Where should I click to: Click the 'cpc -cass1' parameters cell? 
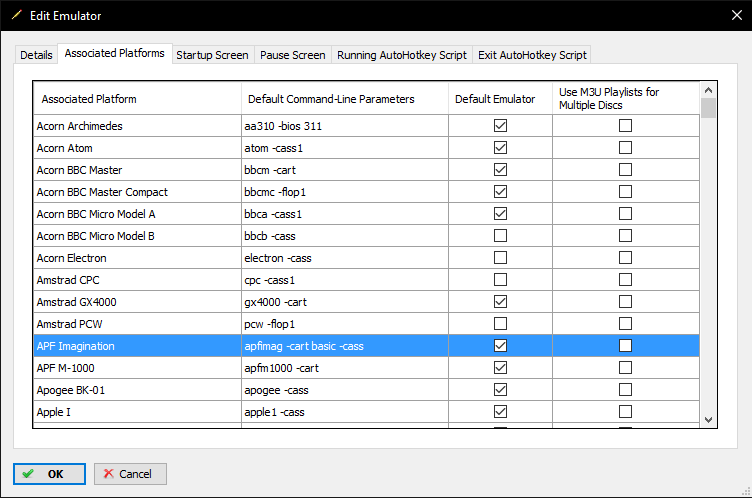[x=345, y=280]
